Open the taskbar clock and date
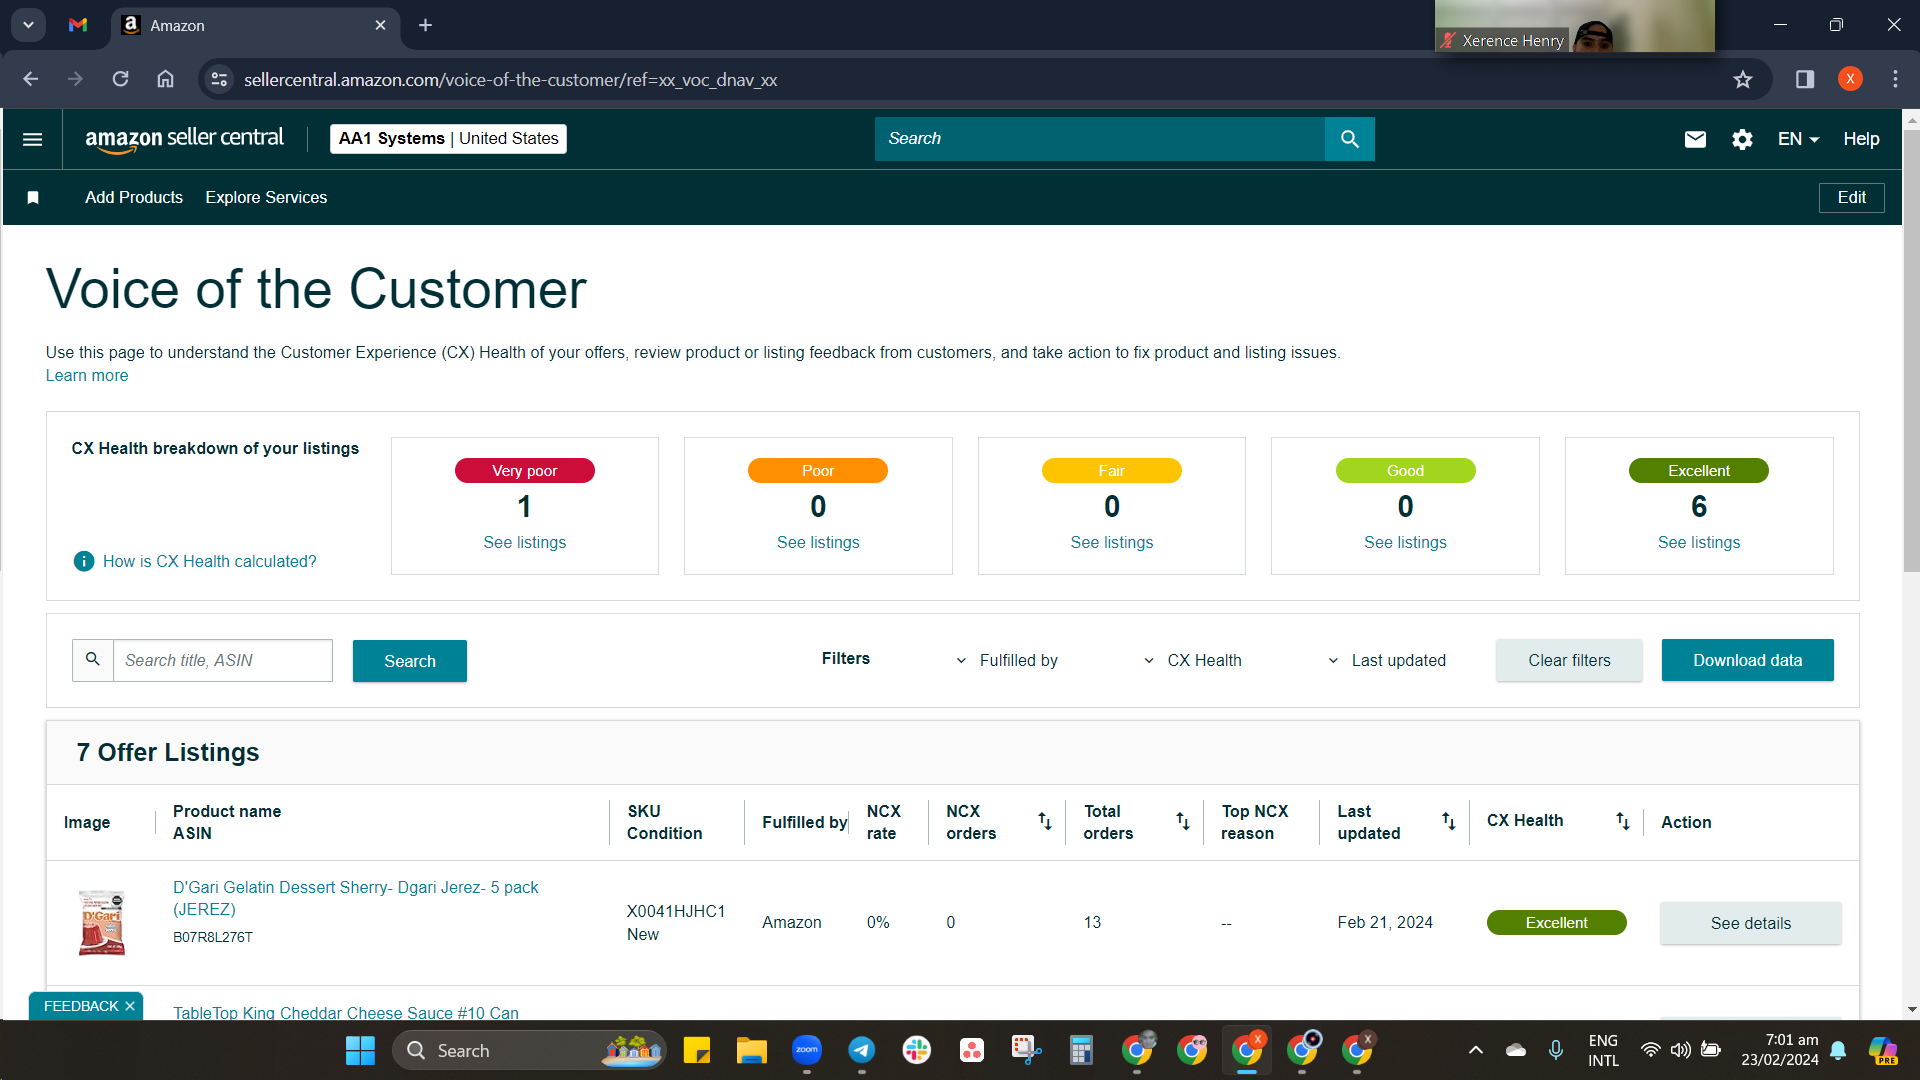 pos(1780,1050)
